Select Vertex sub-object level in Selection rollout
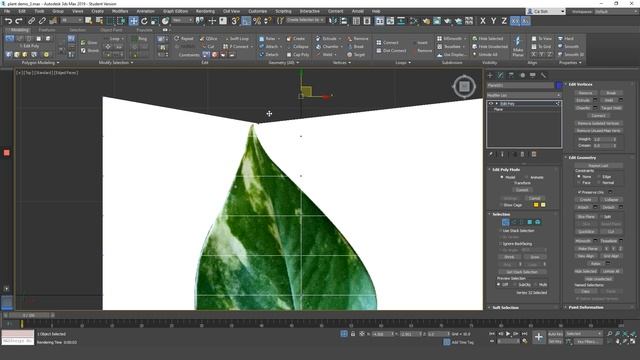The image size is (640, 360). (505, 222)
